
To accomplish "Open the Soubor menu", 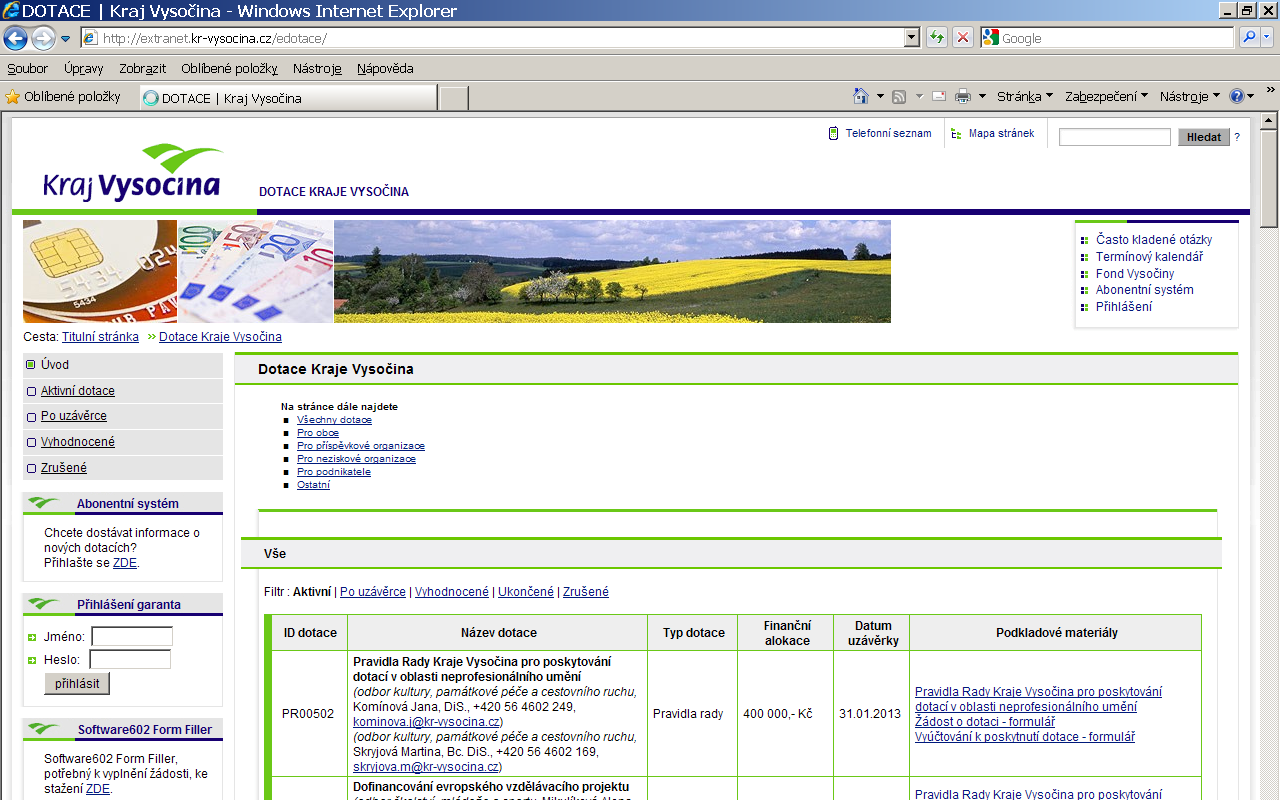I will 28,69.
